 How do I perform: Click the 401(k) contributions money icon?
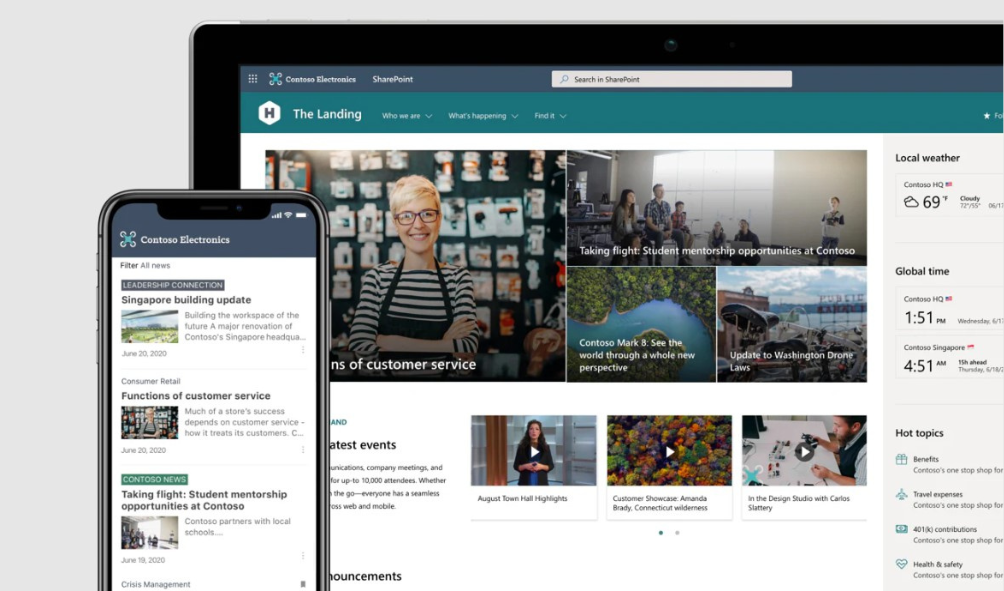902,529
